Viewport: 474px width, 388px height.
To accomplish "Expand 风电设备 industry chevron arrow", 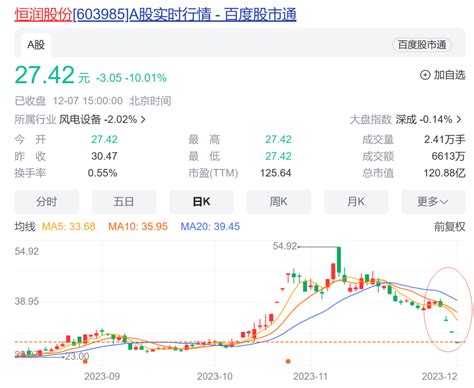I will click(x=143, y=119).
